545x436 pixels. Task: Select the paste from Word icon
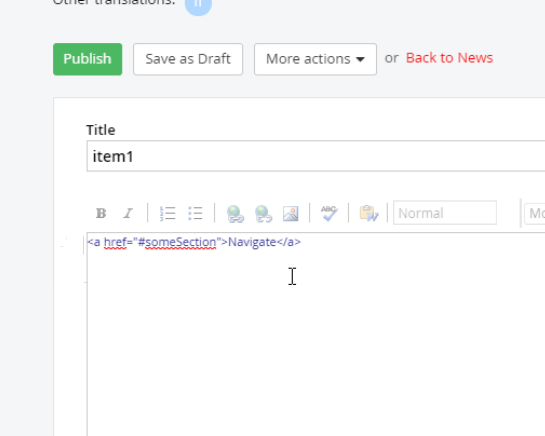point(368,213)
